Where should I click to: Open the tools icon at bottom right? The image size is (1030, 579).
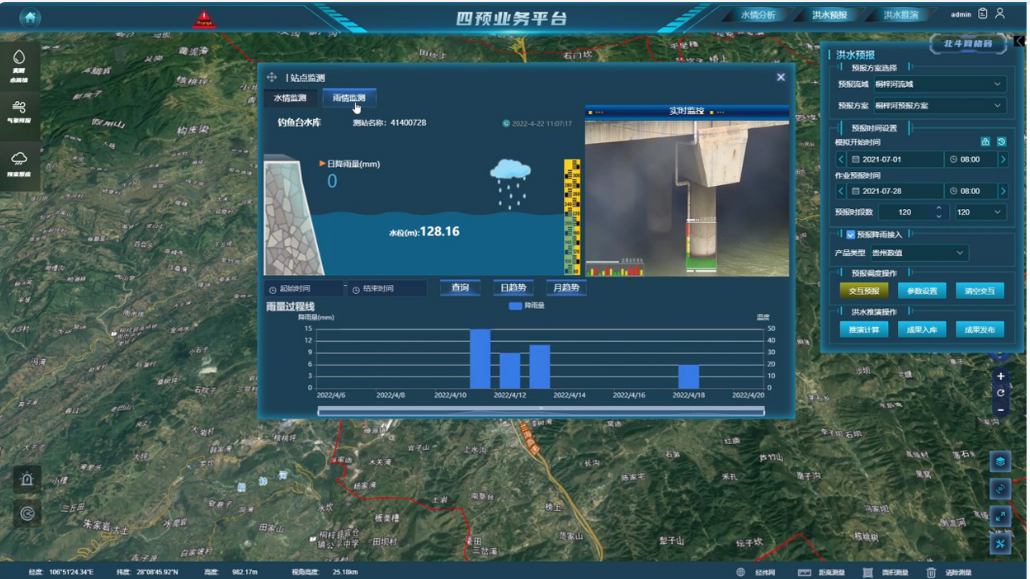point(1000,543)
